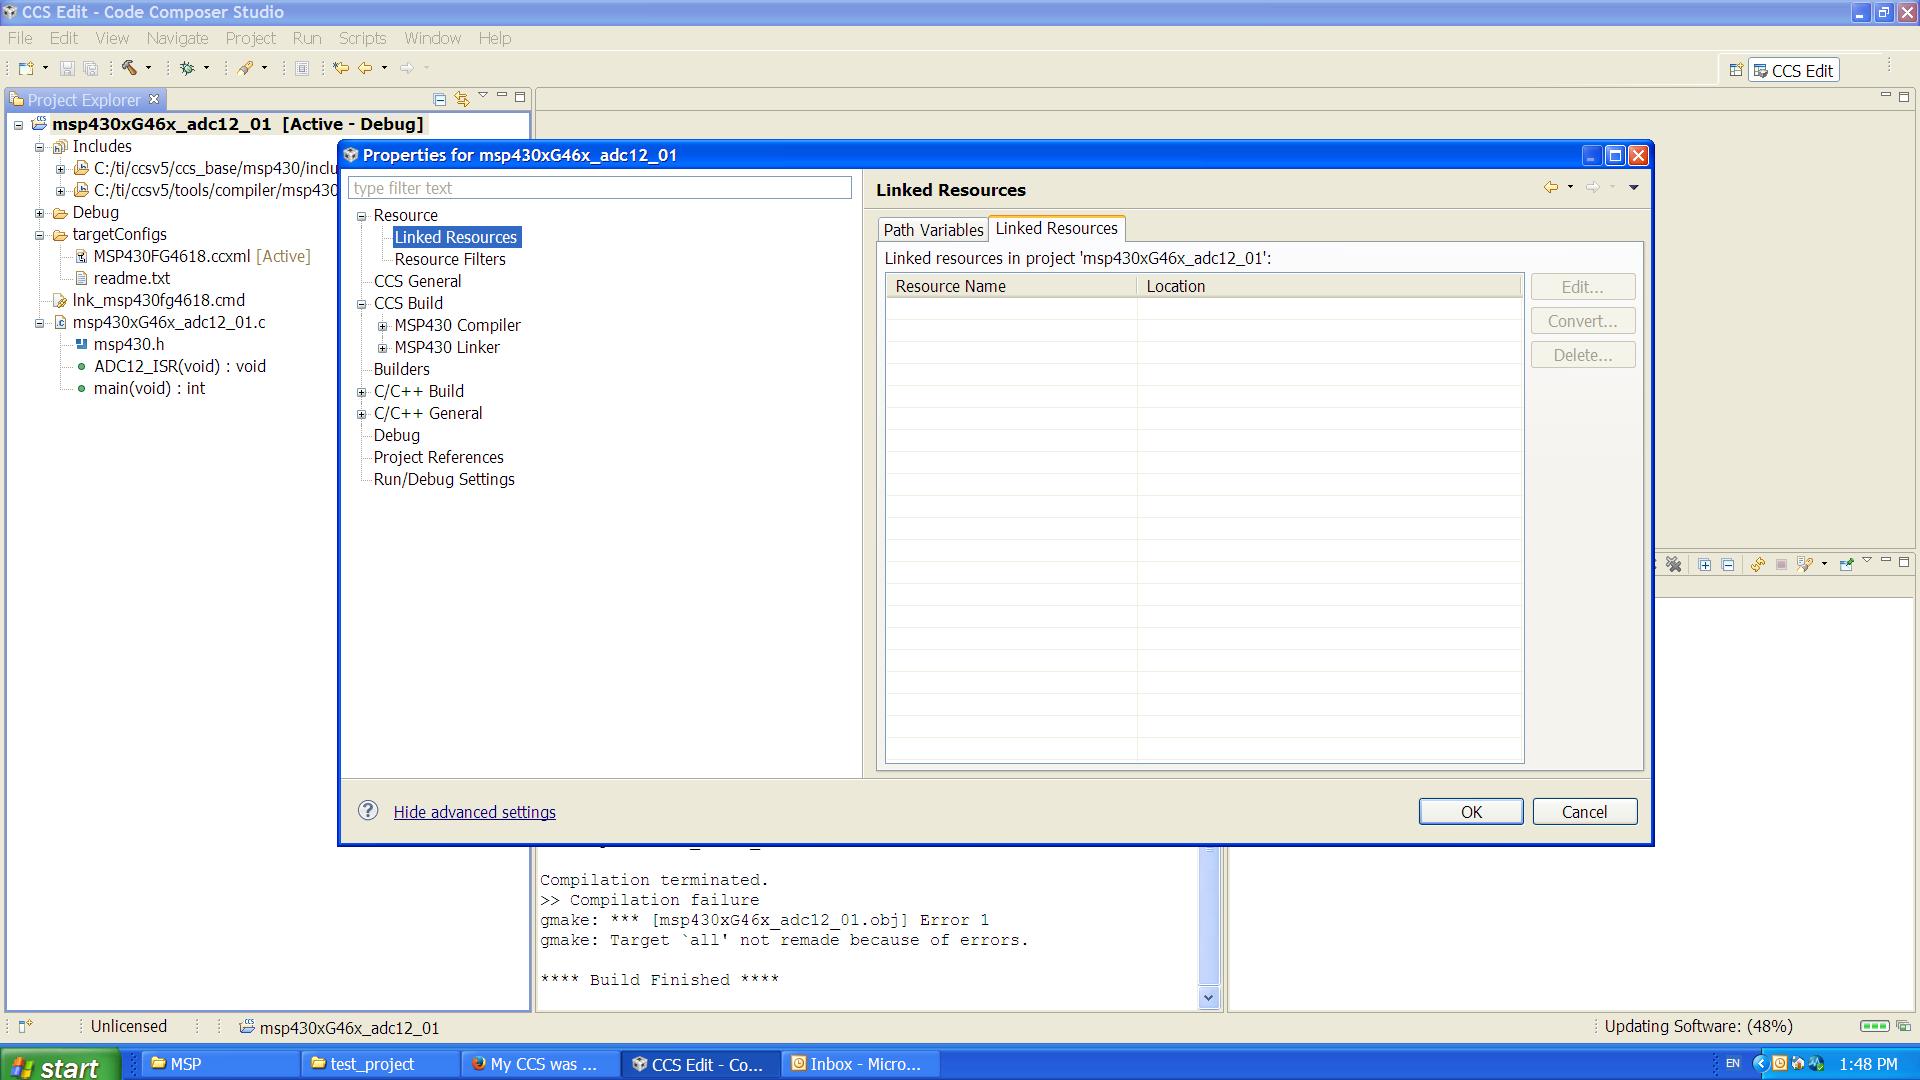1920x1080 pixels.
Task: Click the Pin view icon
Action: coord(1846,565)
